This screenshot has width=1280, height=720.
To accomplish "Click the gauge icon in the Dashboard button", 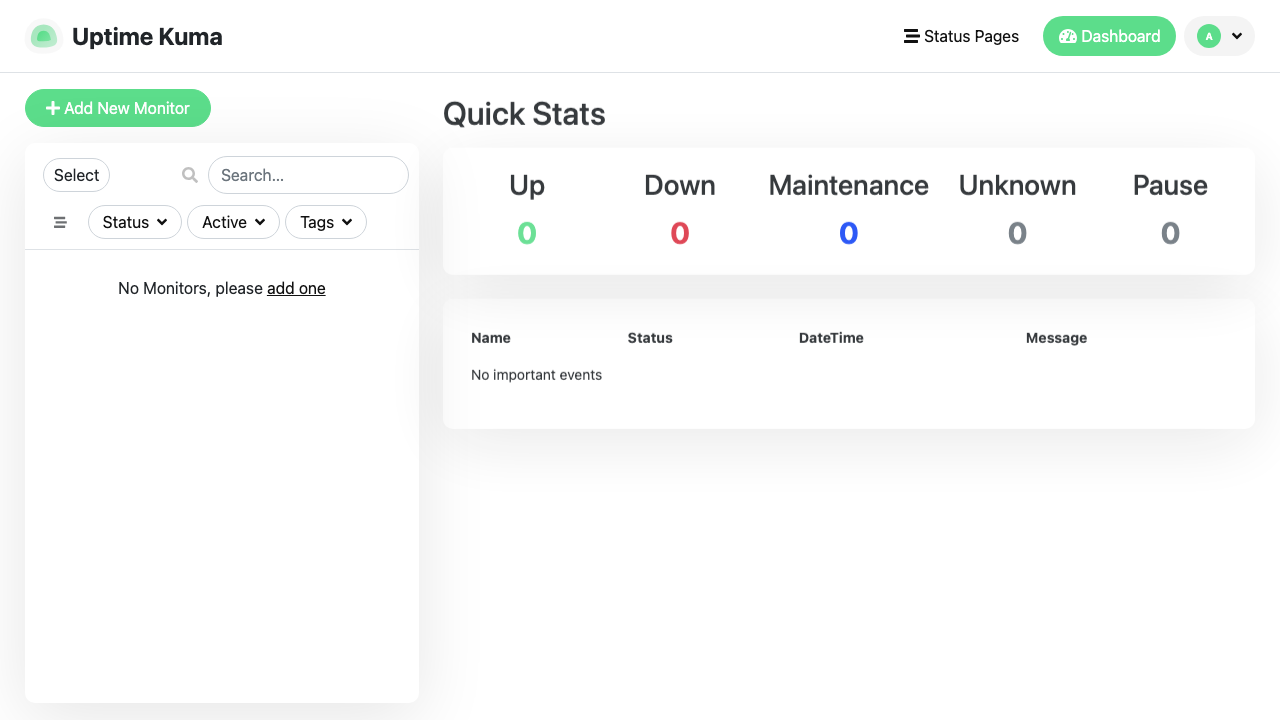I will (x=1067, y=36).
